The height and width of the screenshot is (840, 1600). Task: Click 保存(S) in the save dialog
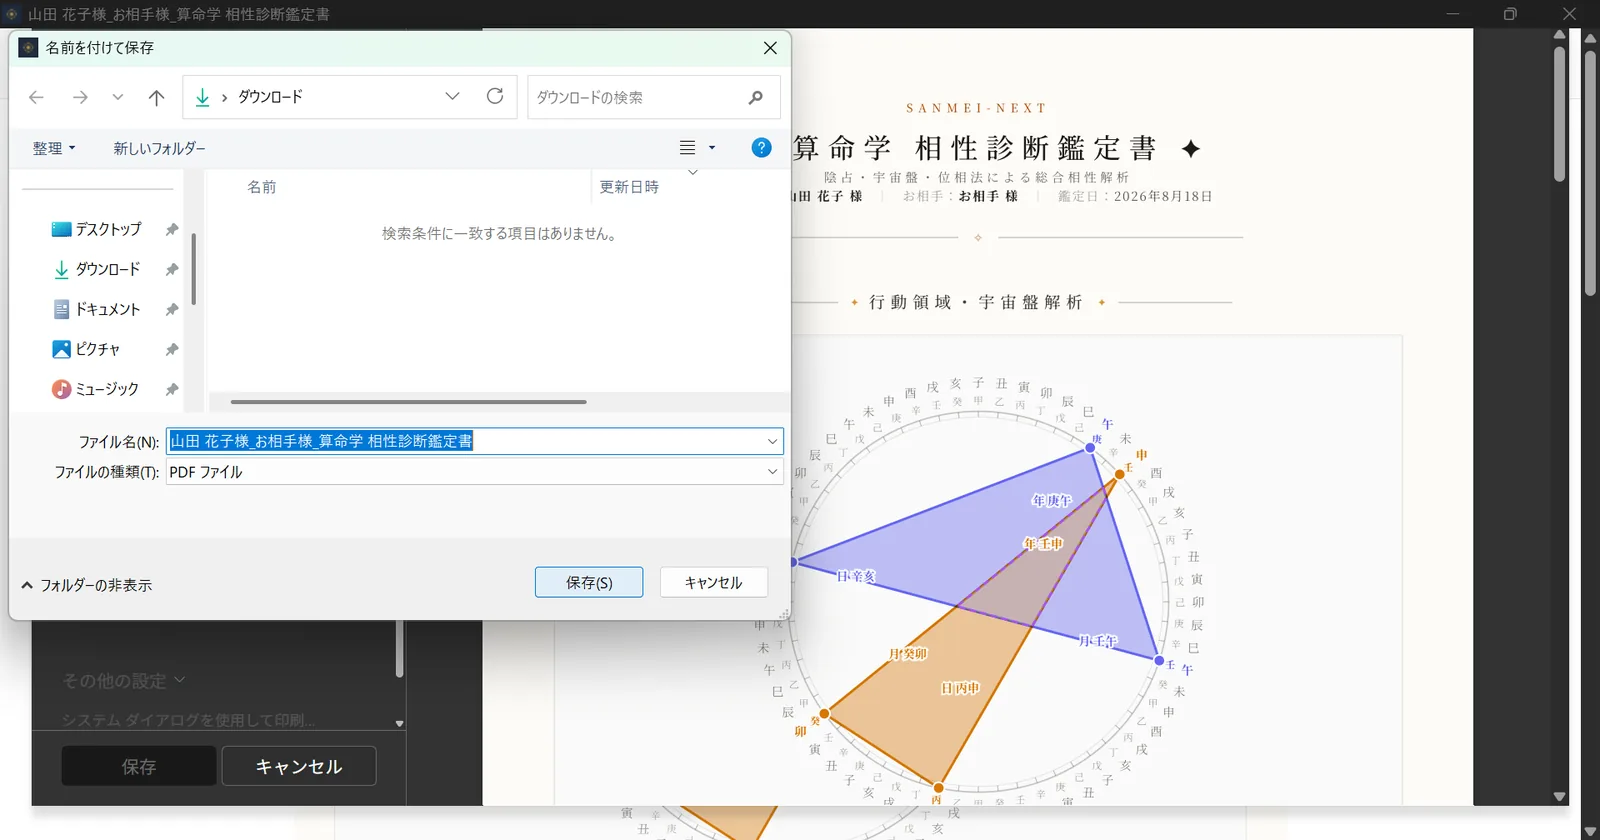point(589,582)
